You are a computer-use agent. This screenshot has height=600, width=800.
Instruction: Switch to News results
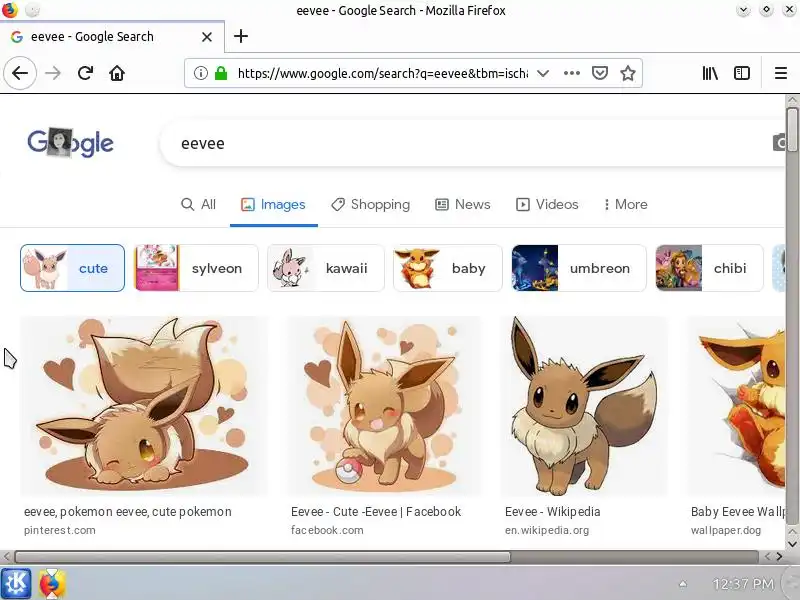click(463, 205)
